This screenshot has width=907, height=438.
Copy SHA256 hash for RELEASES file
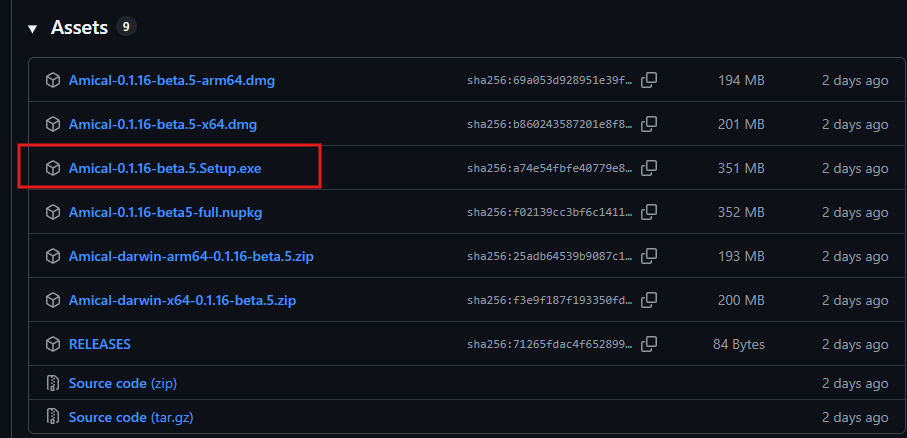click(x=649, y=344)
